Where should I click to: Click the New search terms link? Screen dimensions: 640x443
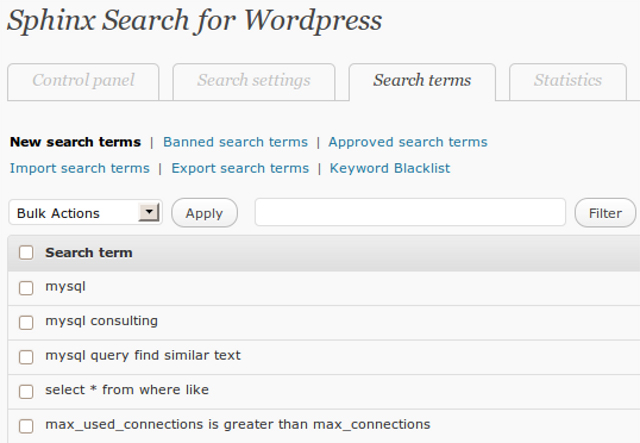point(75,142)
